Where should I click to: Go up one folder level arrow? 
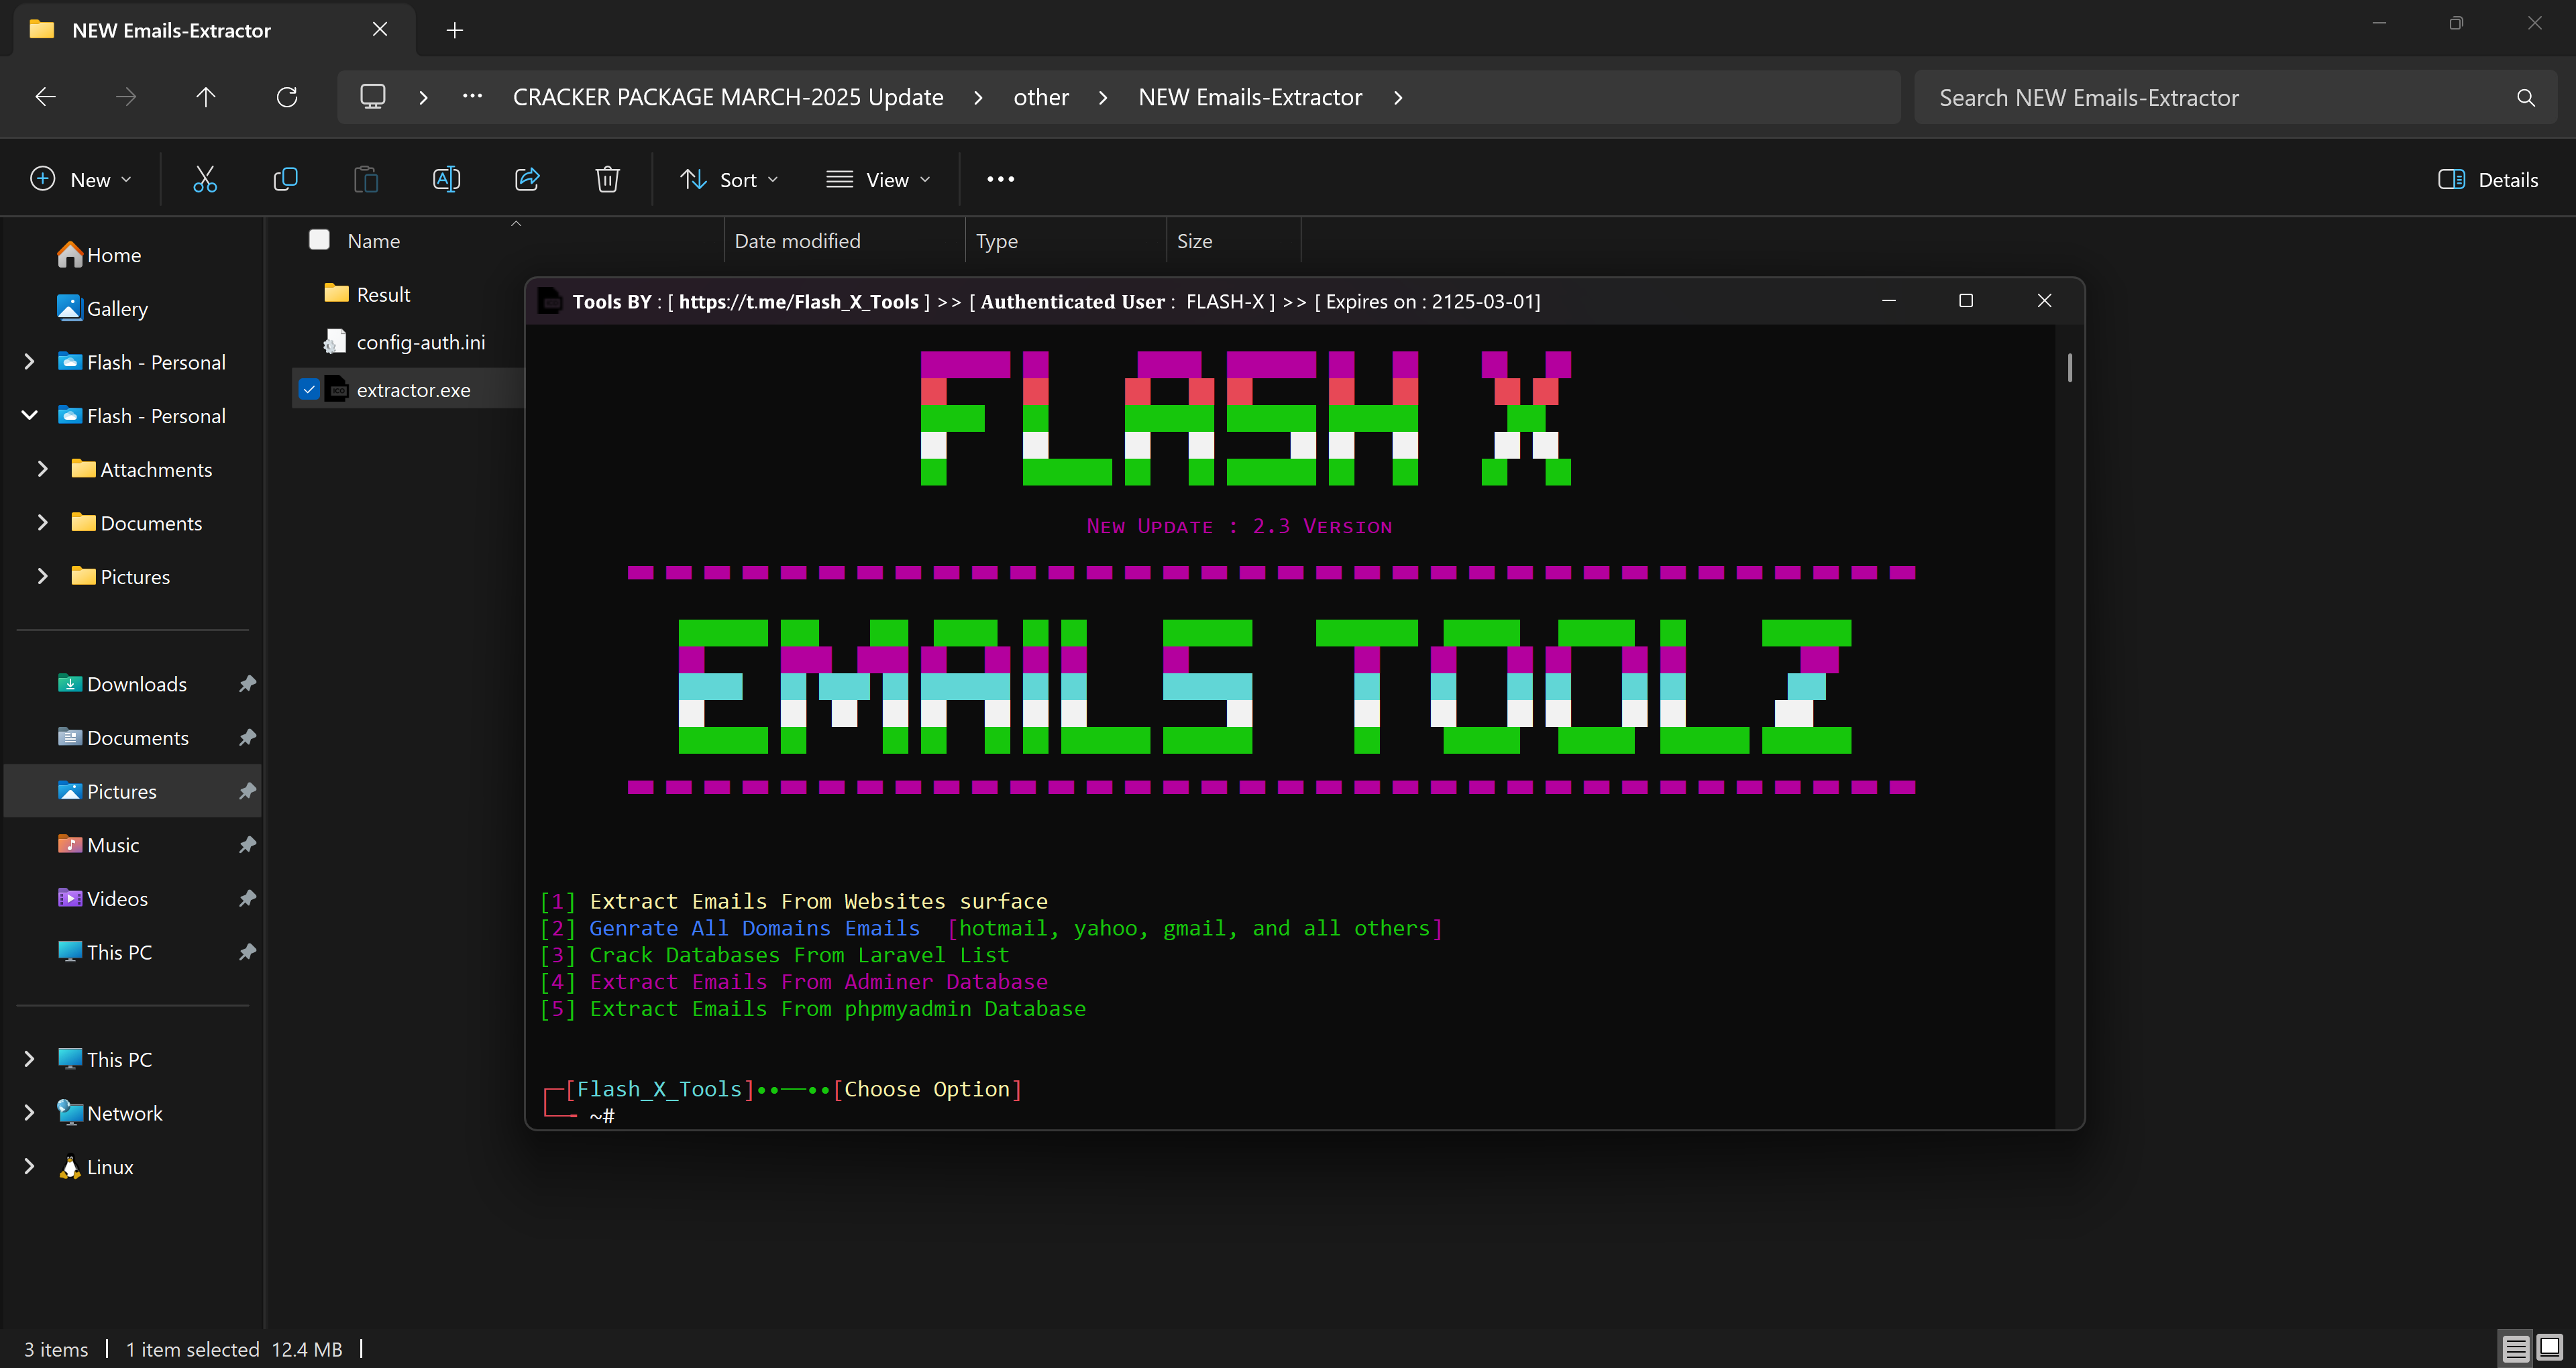pyautogui.click(x=206, y=97)
